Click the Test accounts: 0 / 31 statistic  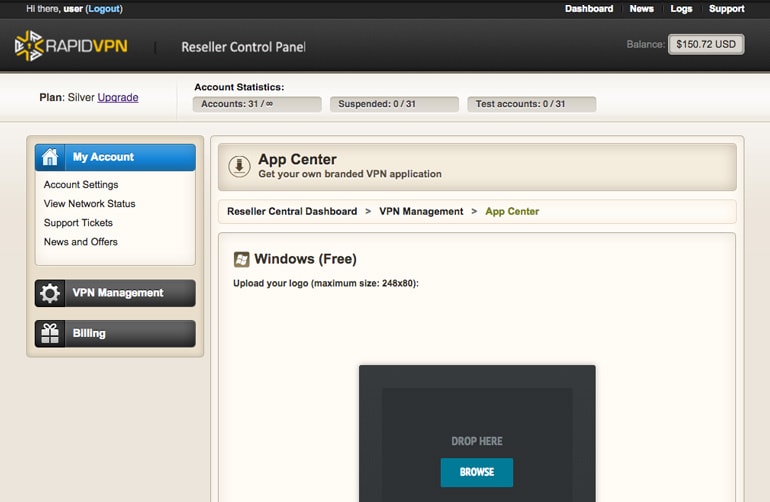(532, 104)
